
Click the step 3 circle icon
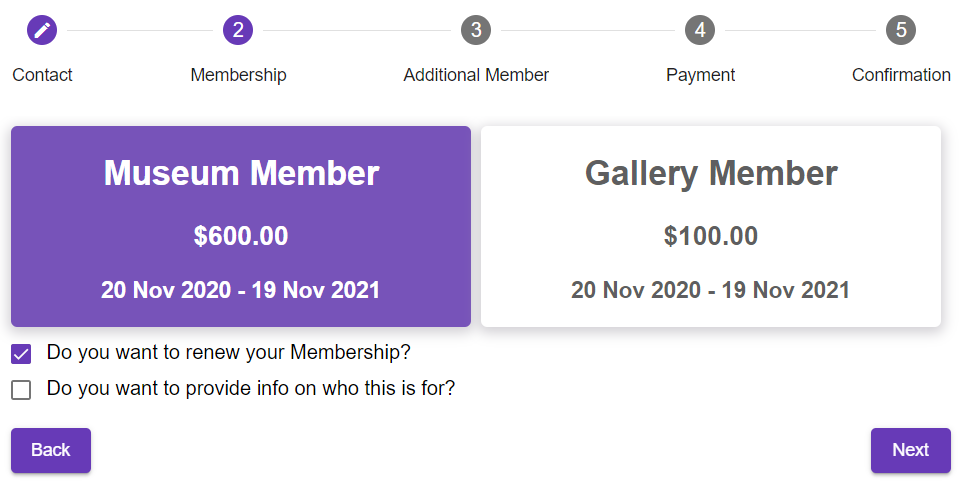click(476, 30)
